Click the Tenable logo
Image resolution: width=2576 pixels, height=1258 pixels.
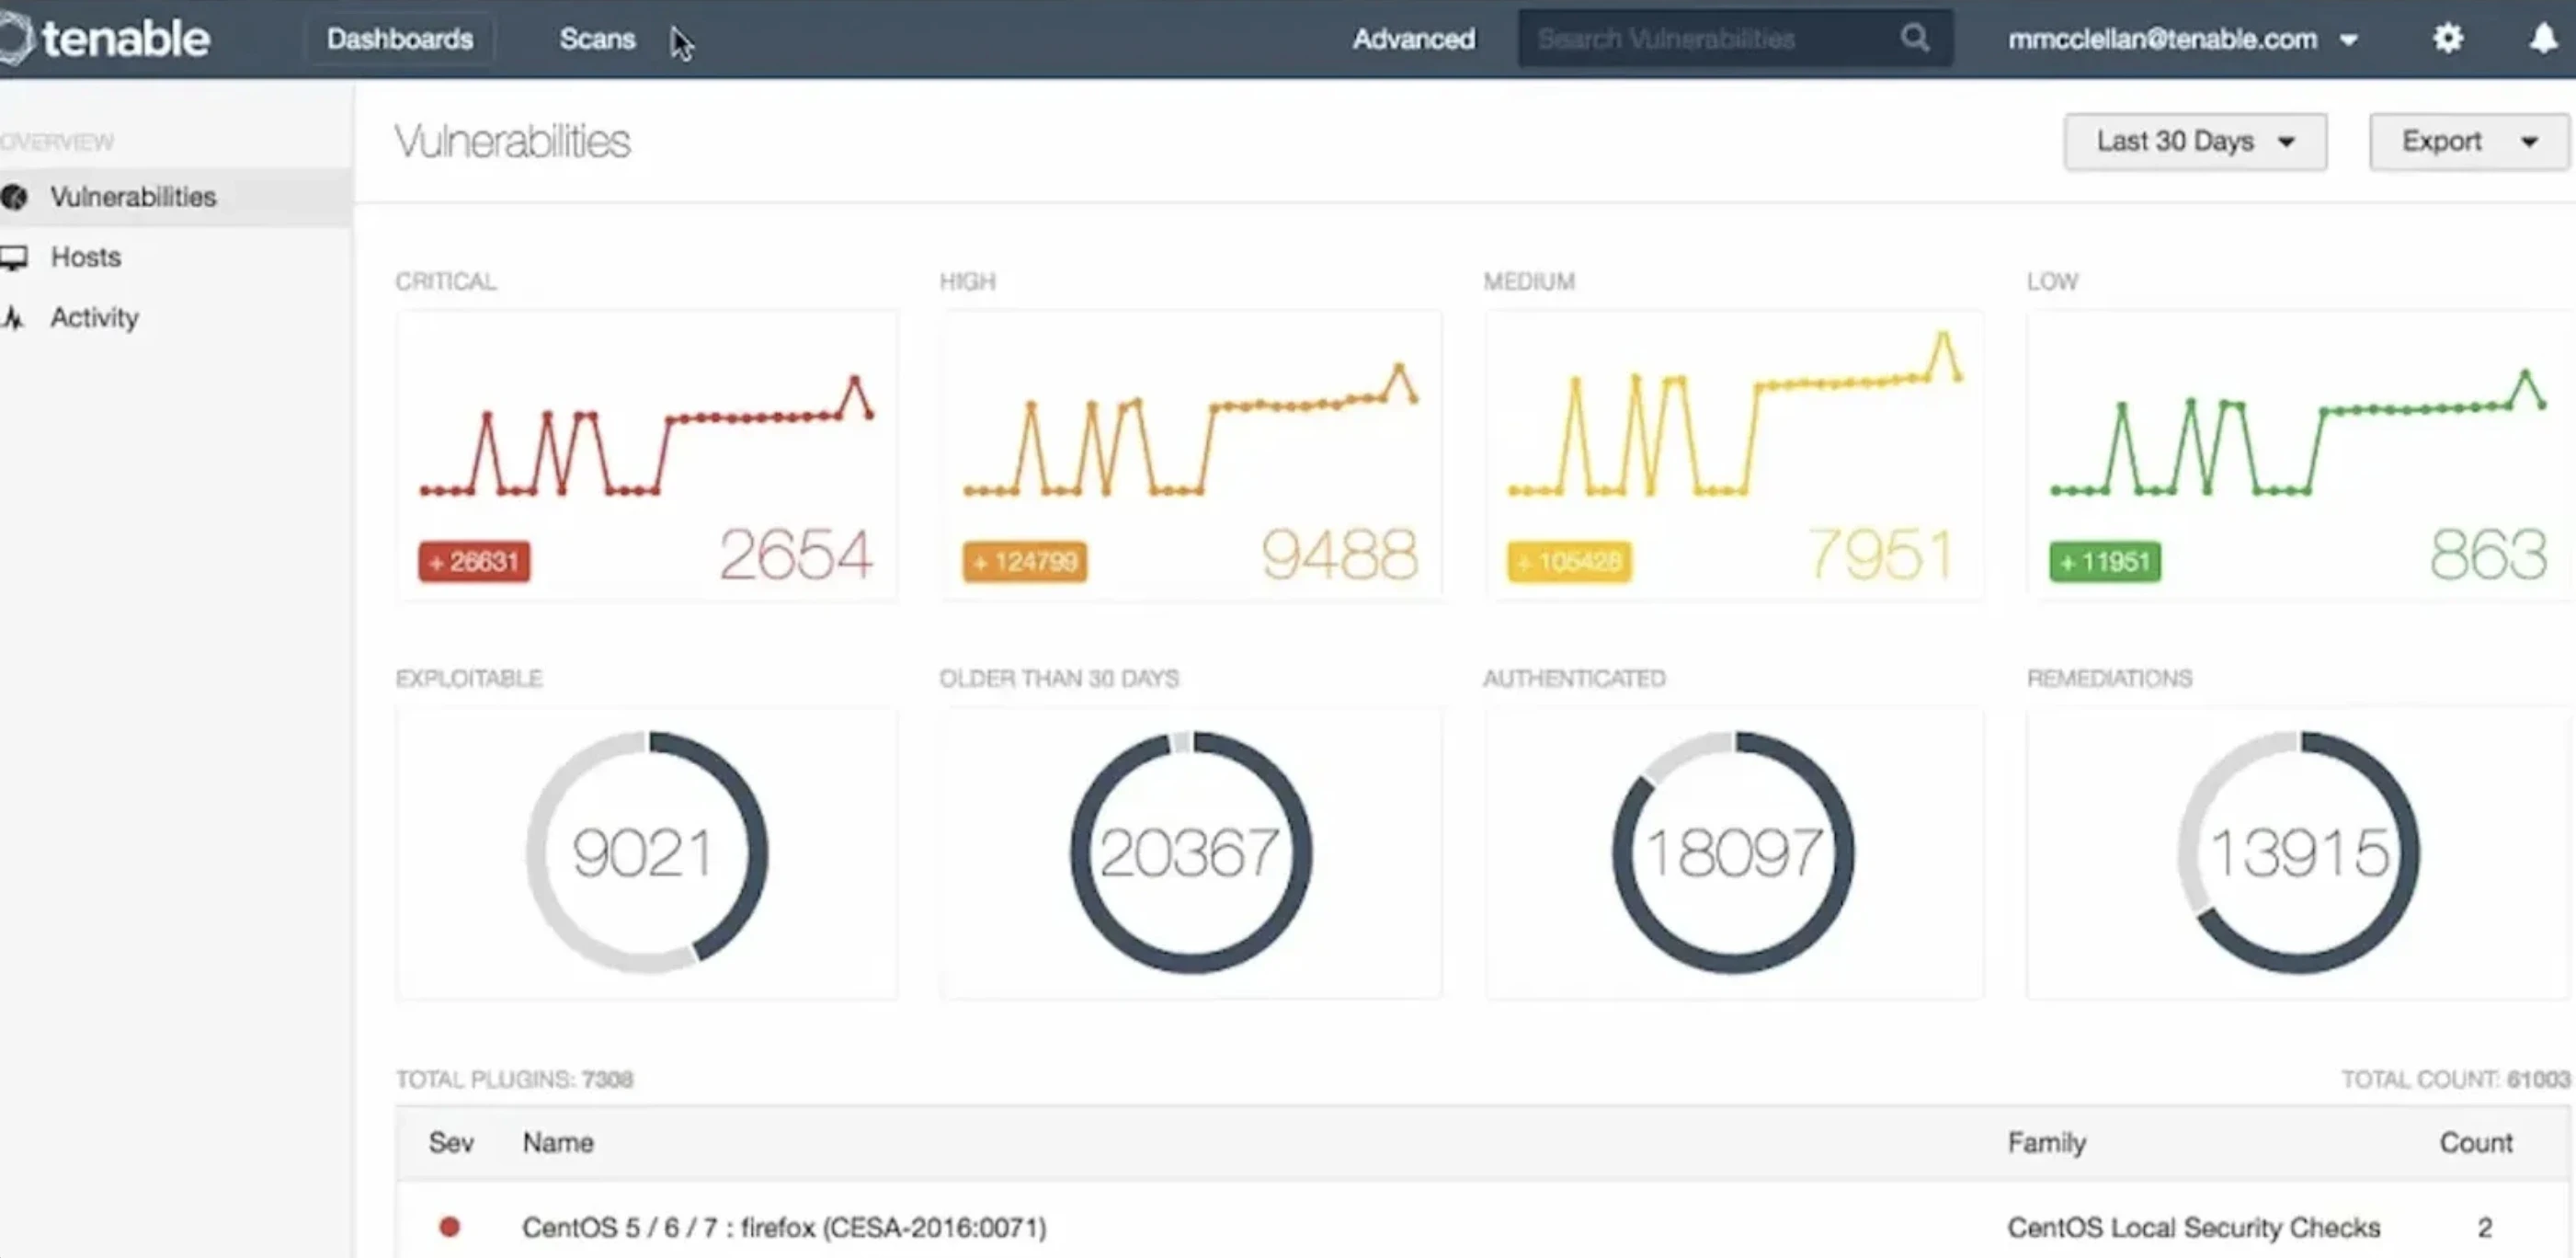coord(105,38)
